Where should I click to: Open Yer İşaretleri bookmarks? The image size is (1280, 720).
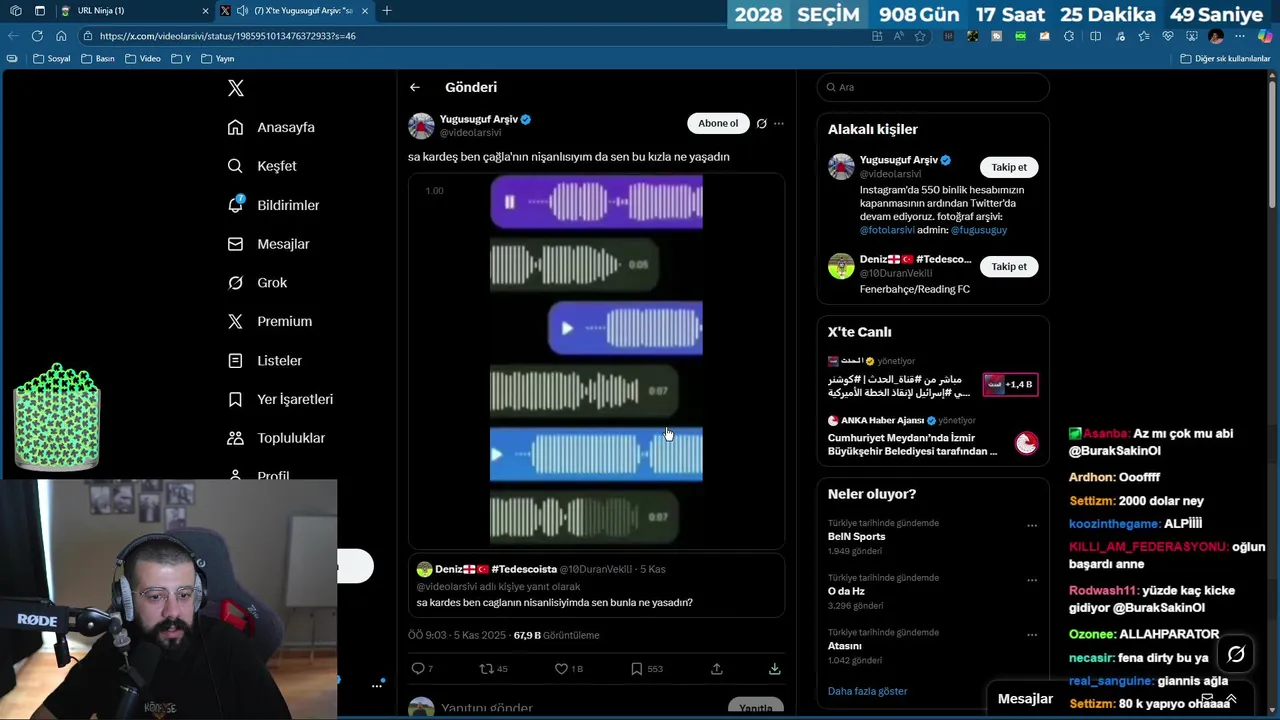click(281, 399)
